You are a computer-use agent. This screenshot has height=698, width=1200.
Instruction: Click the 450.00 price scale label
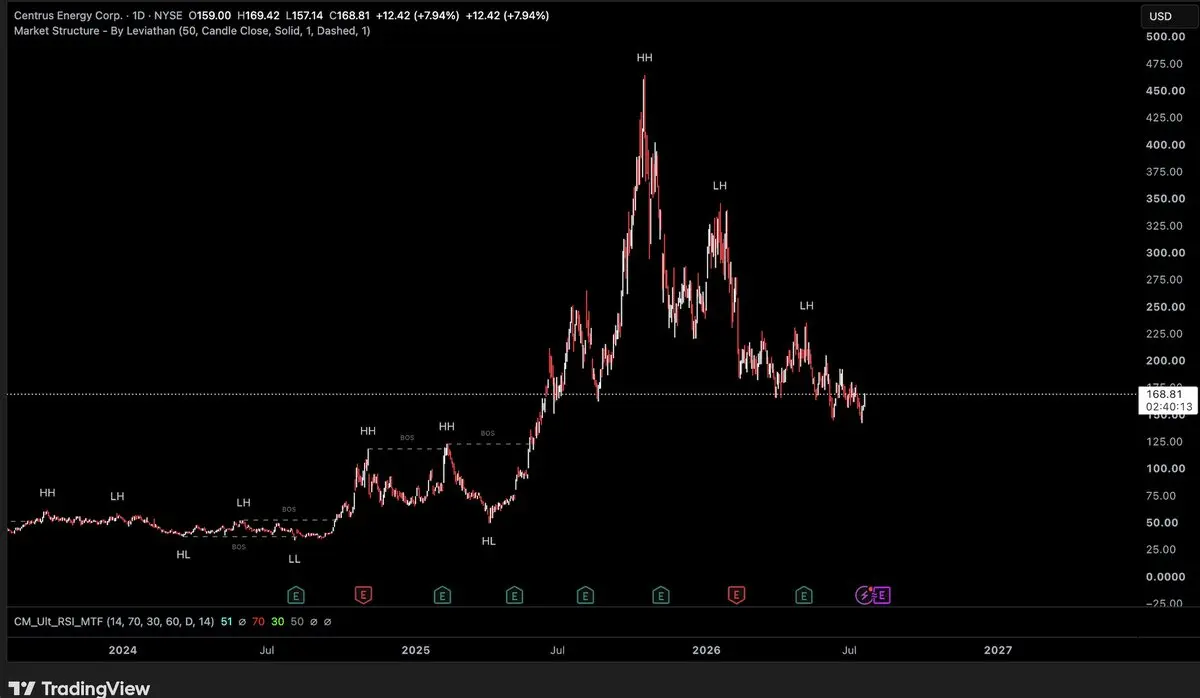[x=1165, y=91]
